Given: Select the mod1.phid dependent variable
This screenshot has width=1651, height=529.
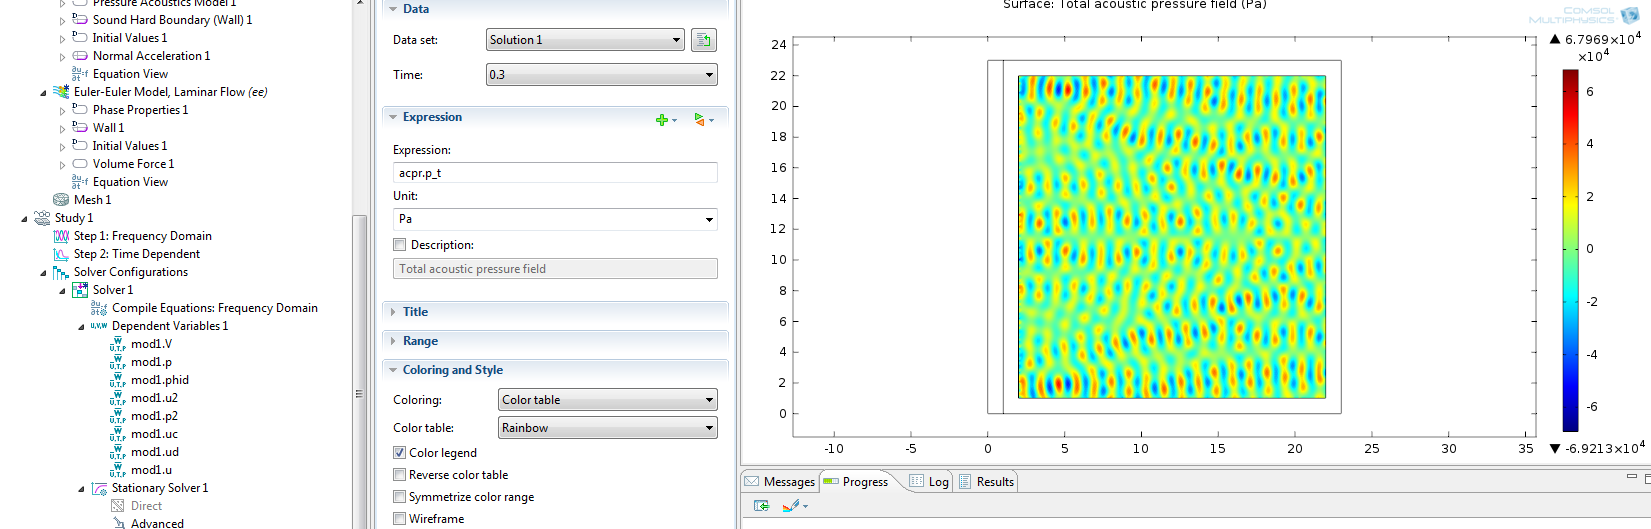Looking at the screenshot, I should click(159, 380).
